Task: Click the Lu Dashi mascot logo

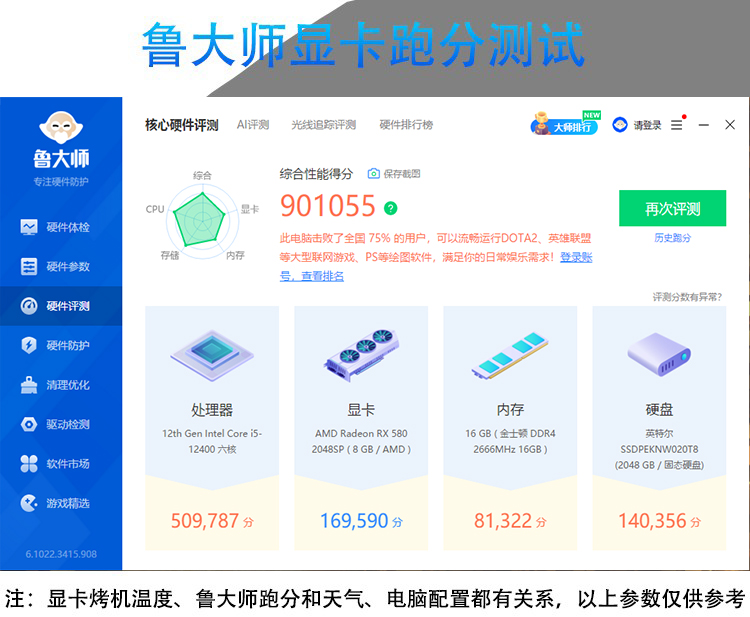Action: point(61,128)
